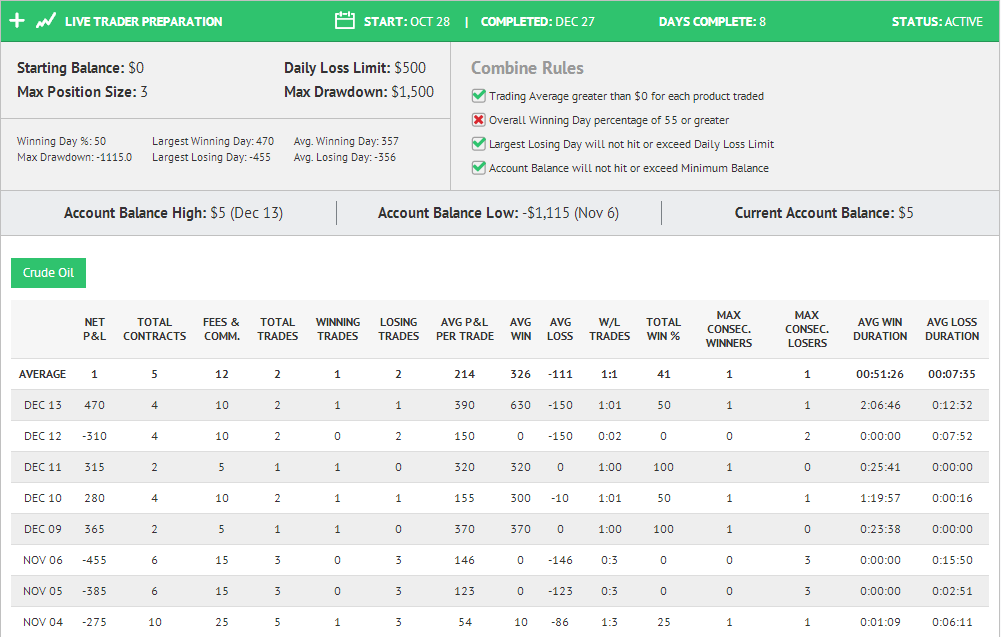Click the trend chart icon beside Live Trader Preparation
1001x637 pixels.
45,21
